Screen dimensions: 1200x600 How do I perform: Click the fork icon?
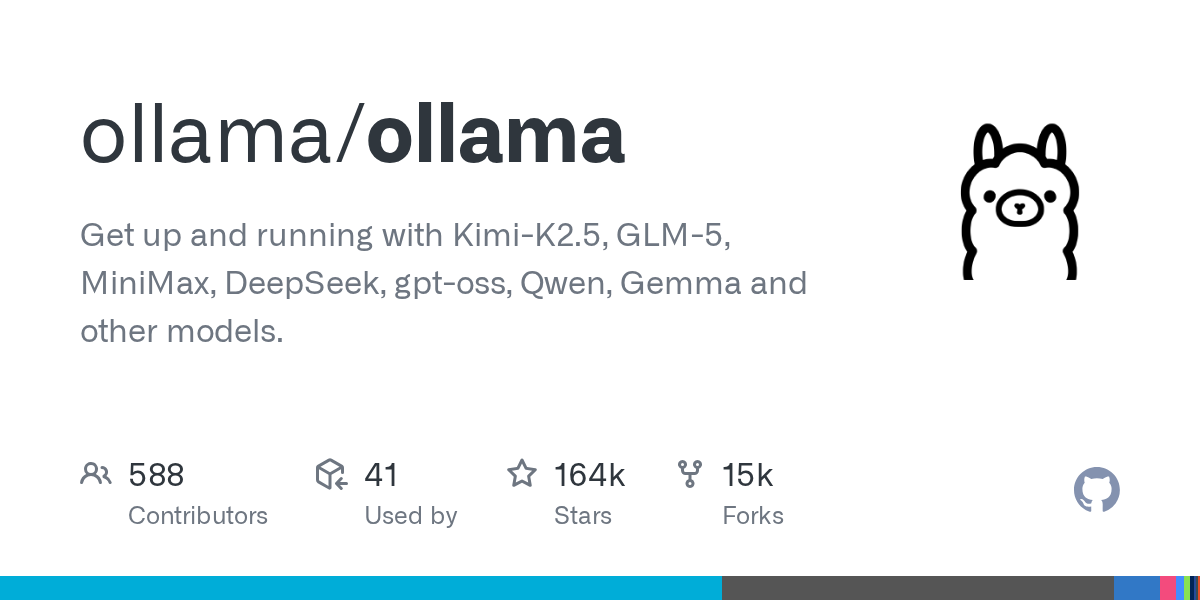pos(690,474)
